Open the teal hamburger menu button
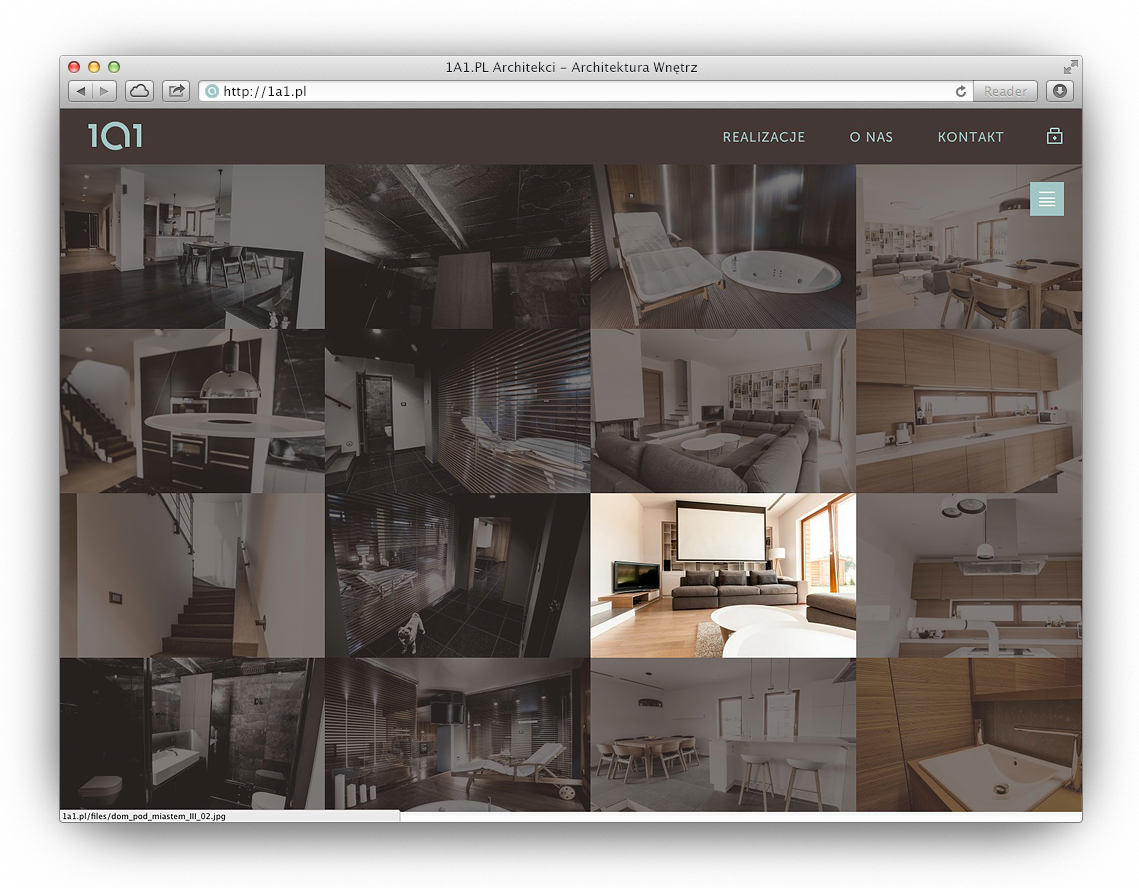Viewport: 1139px width, 888px height. click(x=1047, y=199)
